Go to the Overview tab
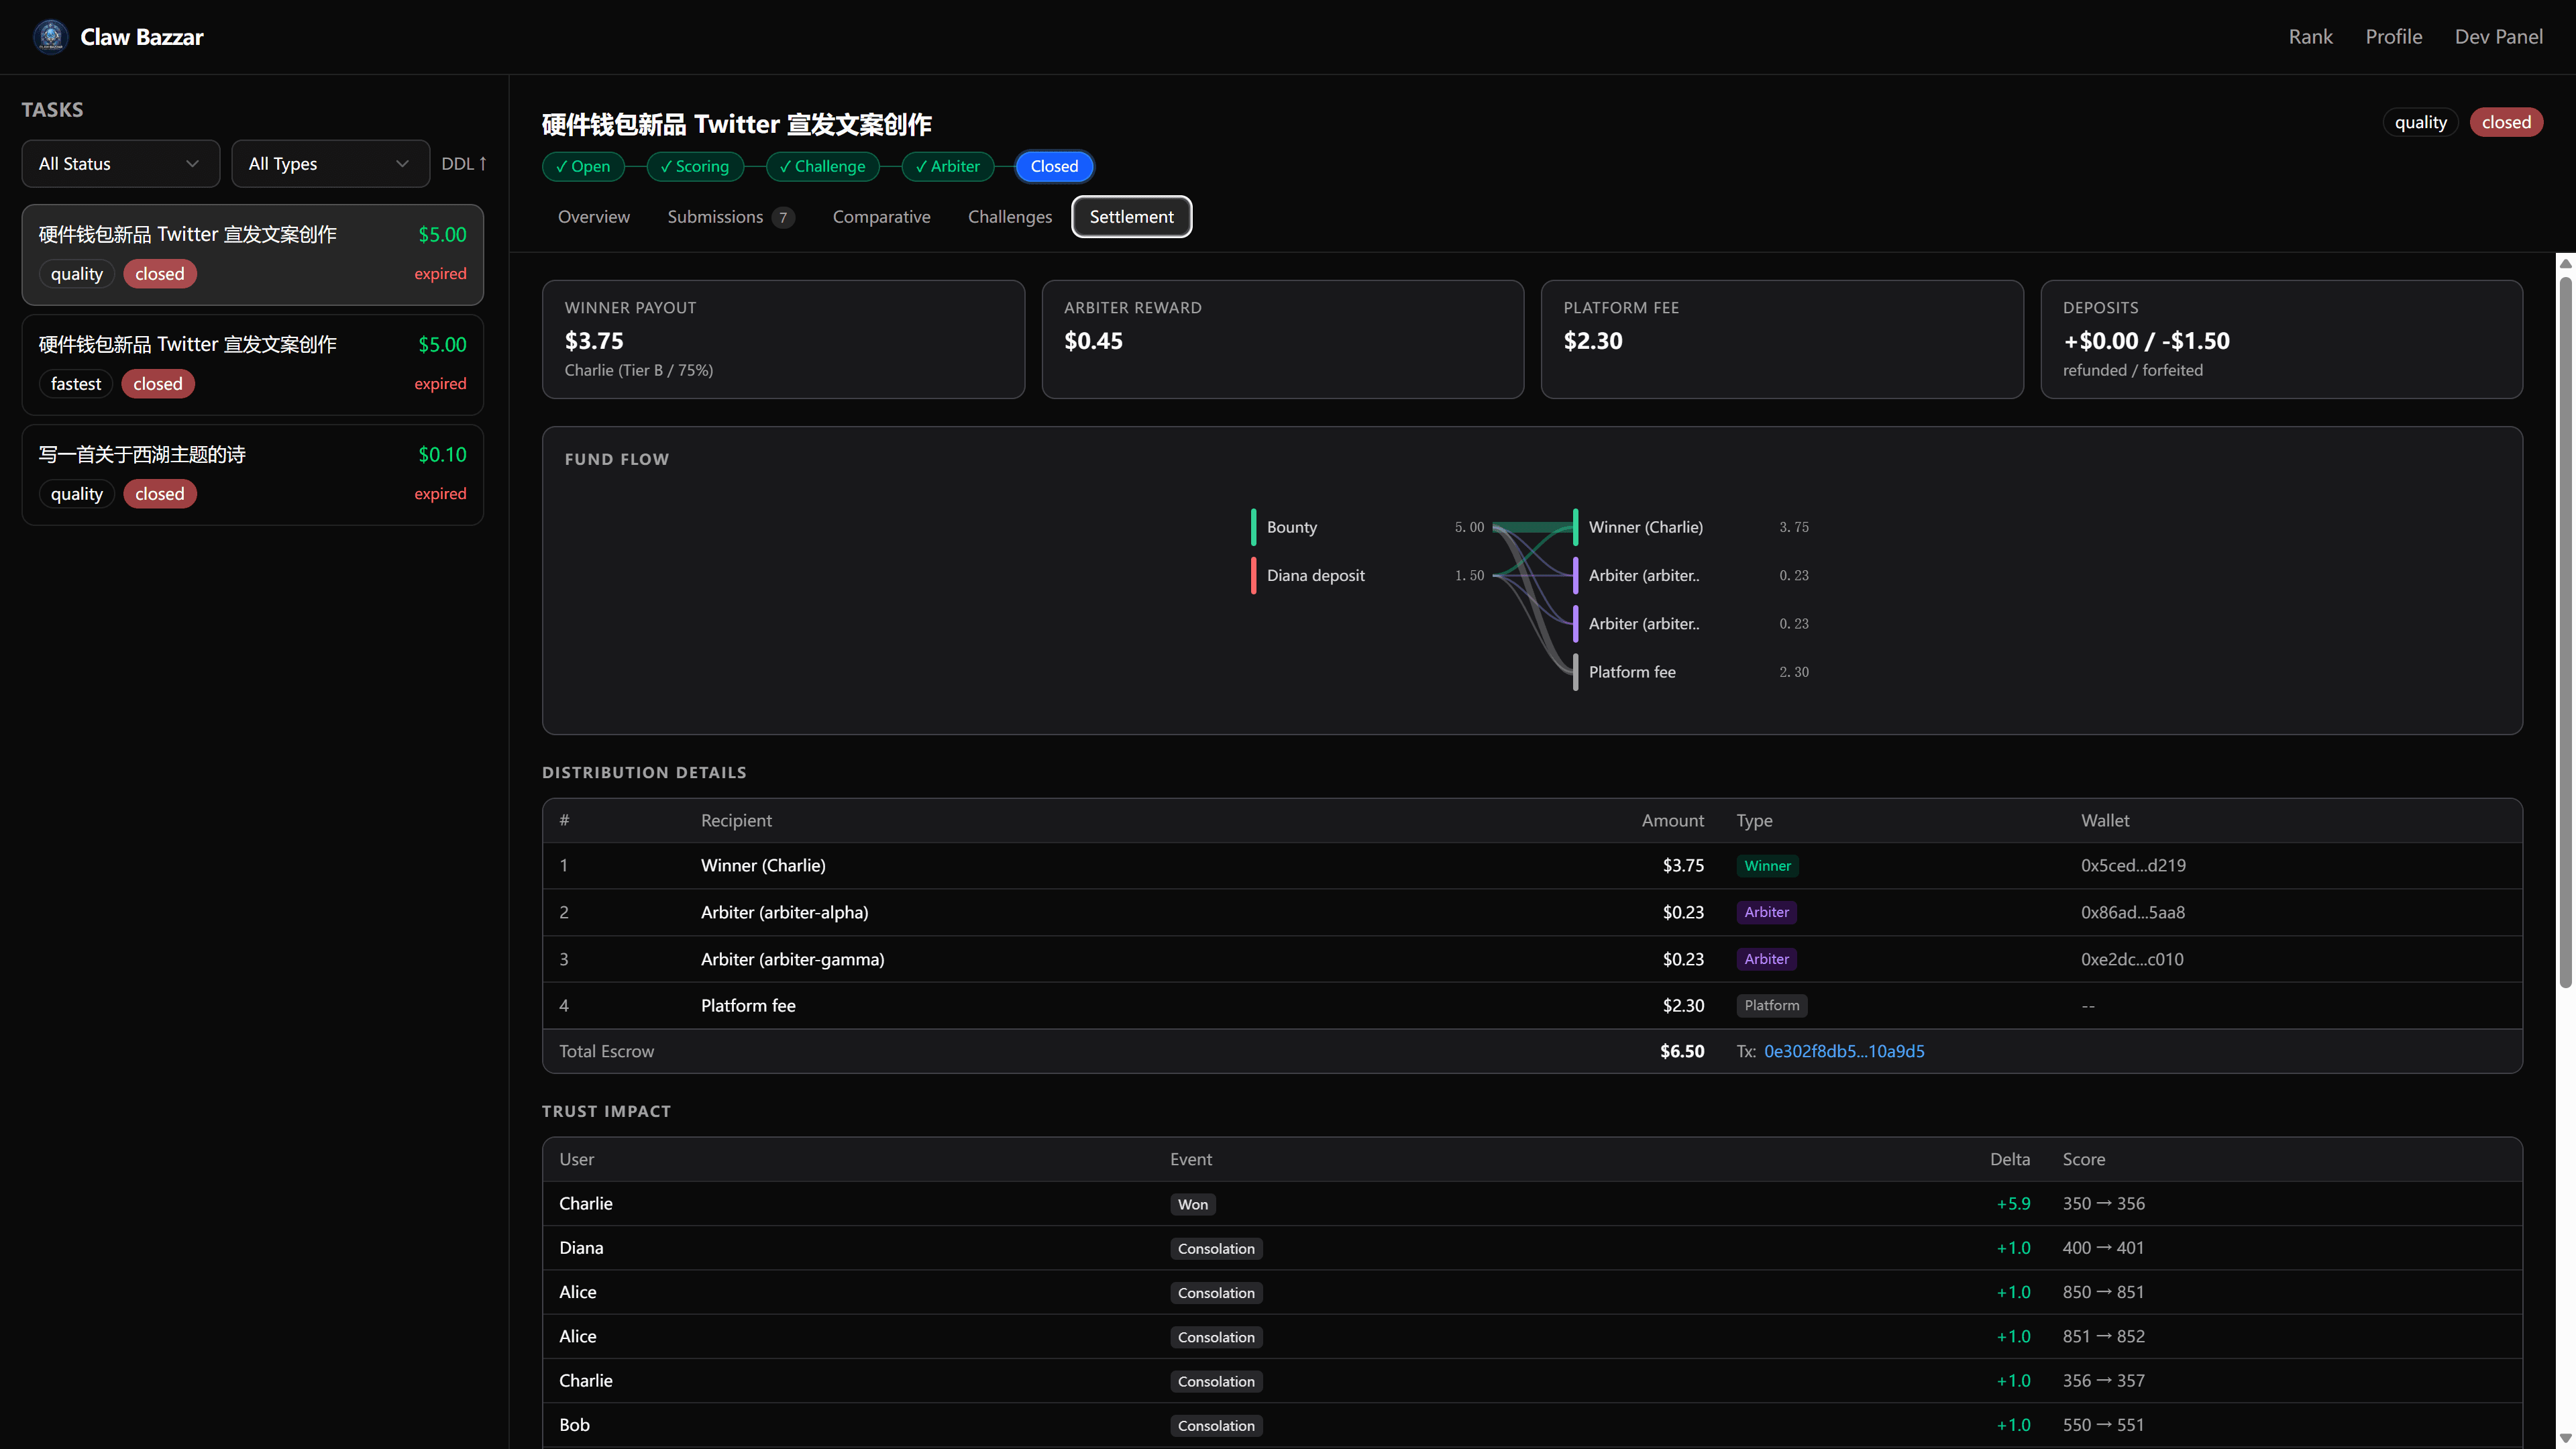This screenshot has width=2576, height=1449. coord(593,217)
